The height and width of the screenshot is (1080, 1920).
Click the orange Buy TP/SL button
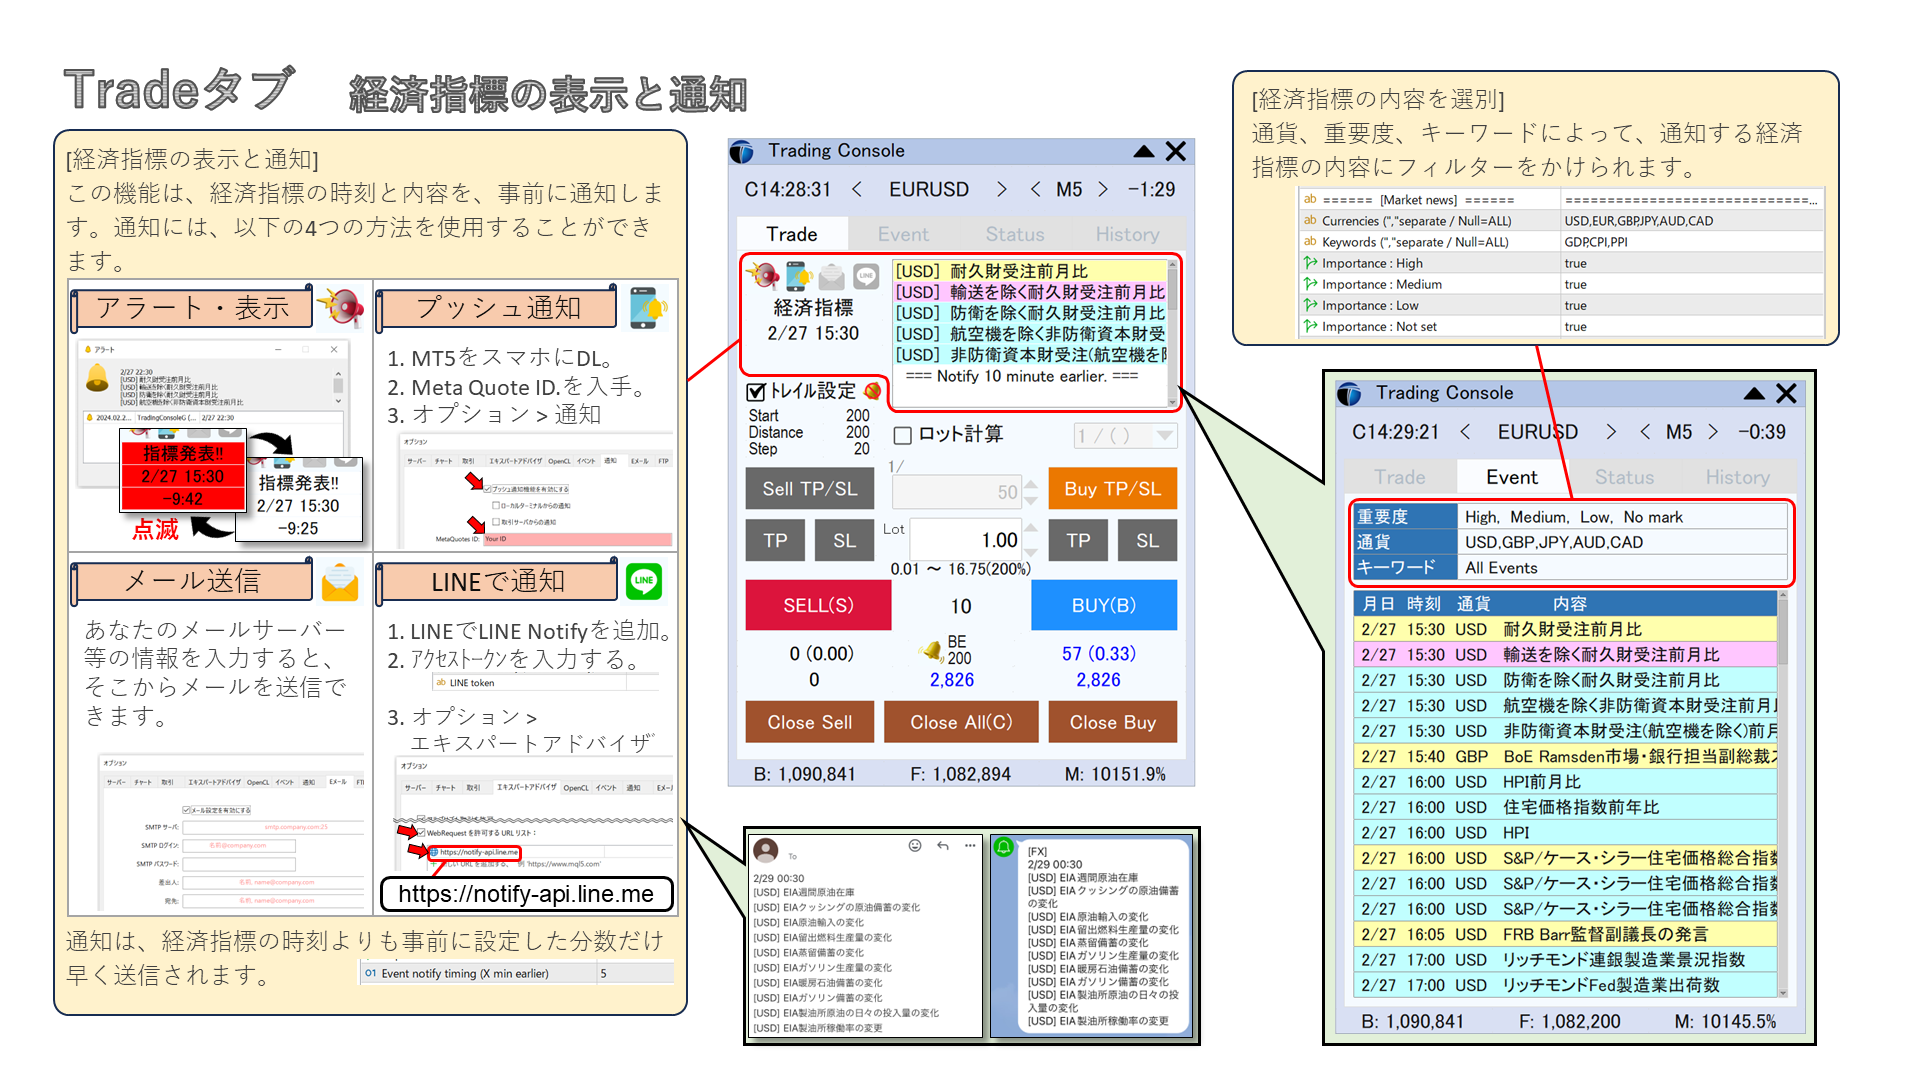1112,489
